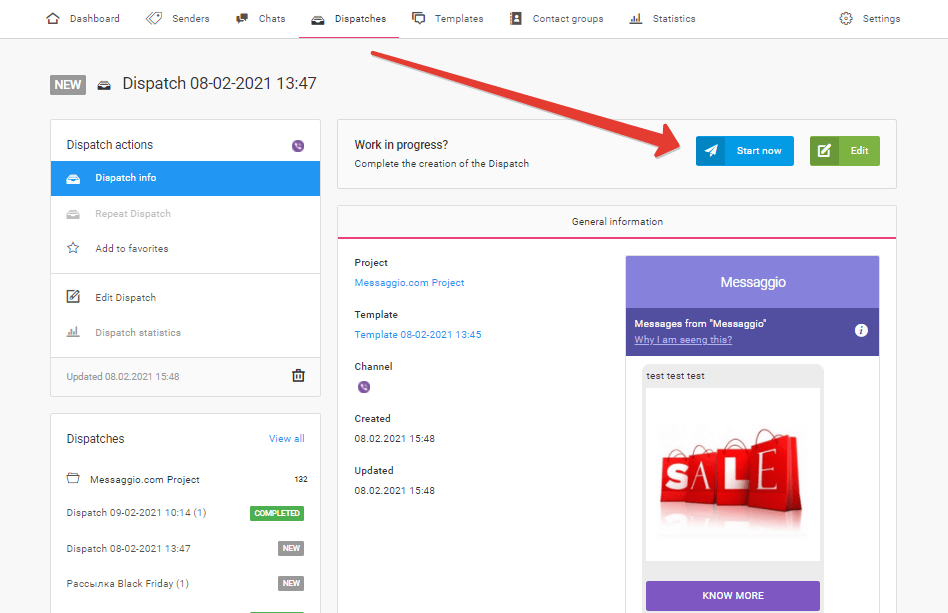The height and width of the screenshot is (613, 948).
Task: Click the blue Start now button
Action: 744,151
